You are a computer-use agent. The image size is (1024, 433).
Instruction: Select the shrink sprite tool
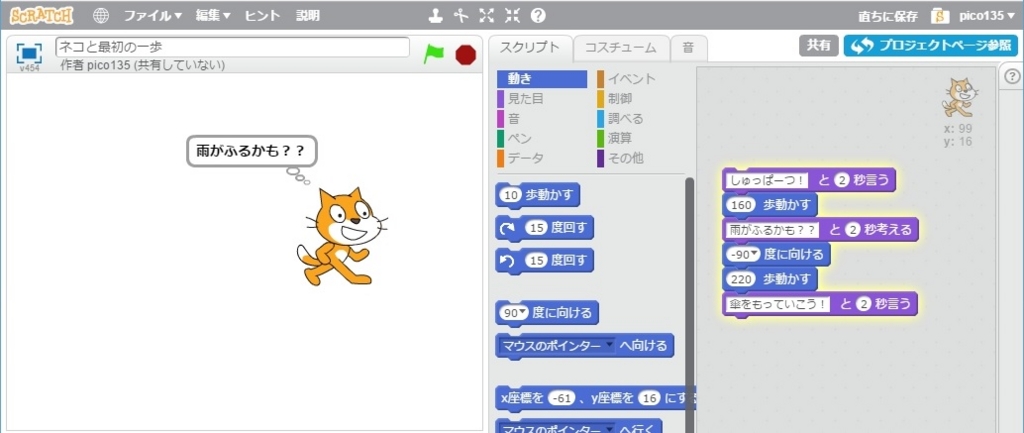[513, 16]
